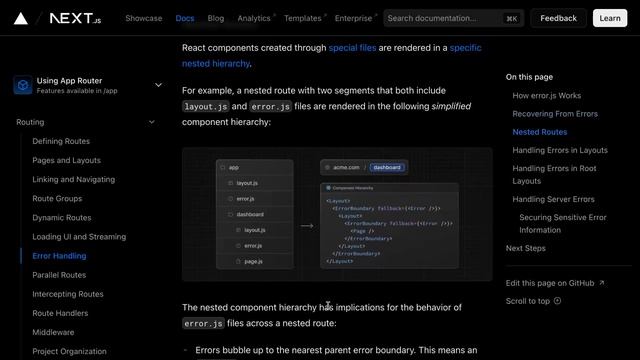Select the Docs navigation item
Image resolution: width=640 pixels, height=360 pixels.
coord(185,18)
